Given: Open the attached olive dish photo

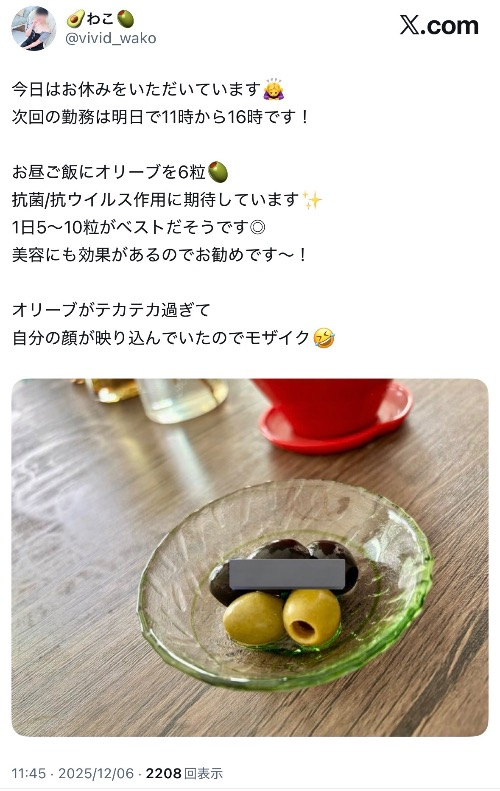Looking at the screenshot, I should pos(250,557).
